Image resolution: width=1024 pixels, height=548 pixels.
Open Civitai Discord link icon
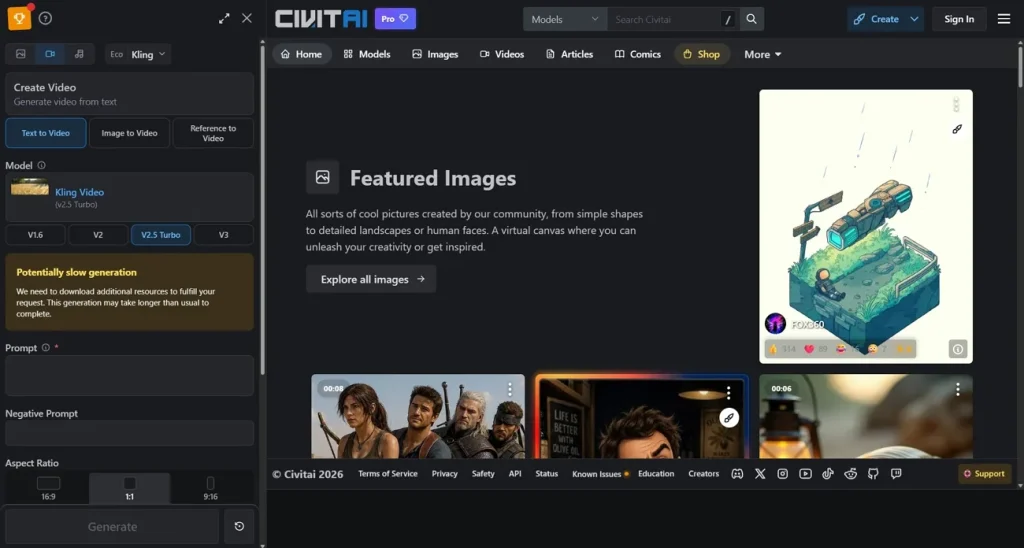coord(737,474)
